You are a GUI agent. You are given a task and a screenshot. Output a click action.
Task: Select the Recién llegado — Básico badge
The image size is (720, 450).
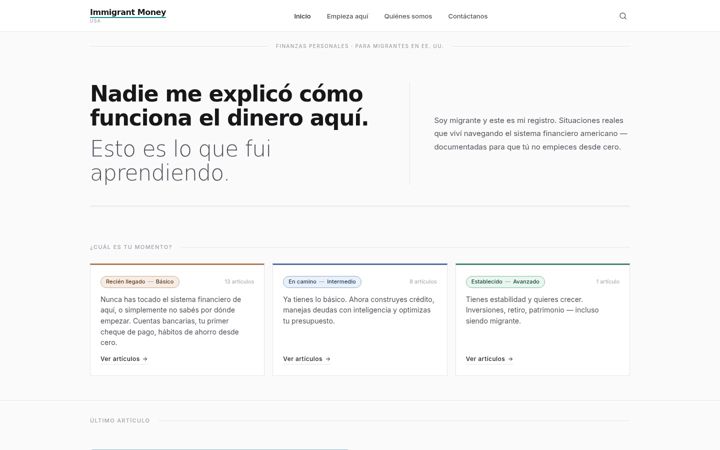tap(140, 281)
